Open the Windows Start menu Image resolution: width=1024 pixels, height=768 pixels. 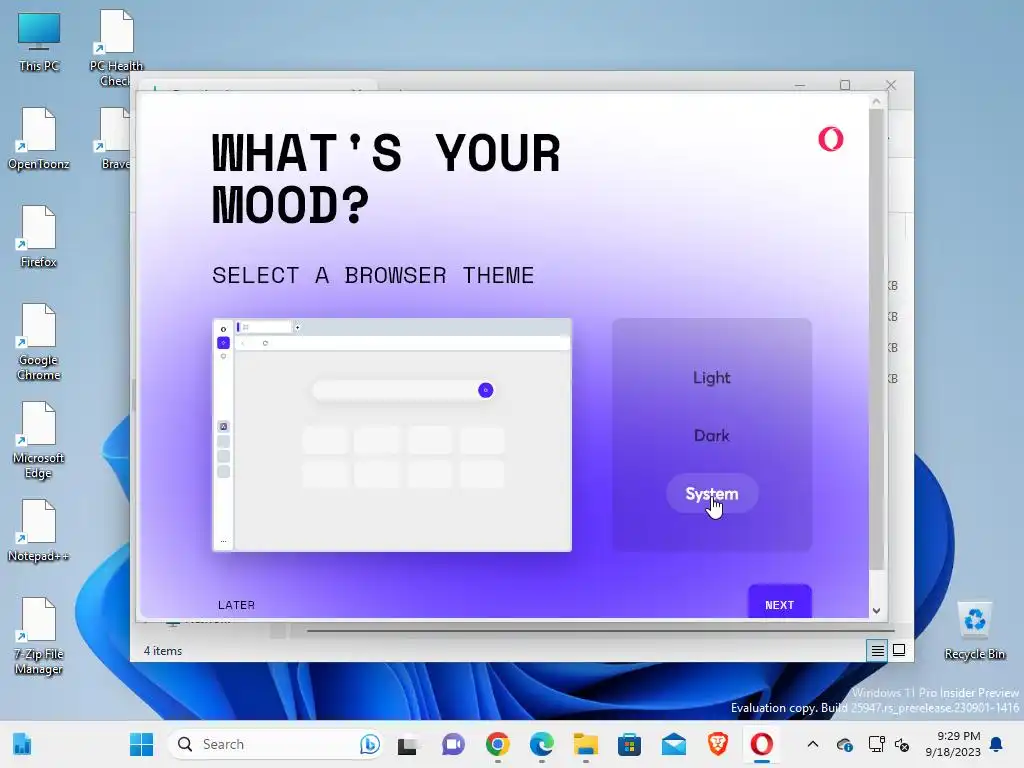[141, 744]
